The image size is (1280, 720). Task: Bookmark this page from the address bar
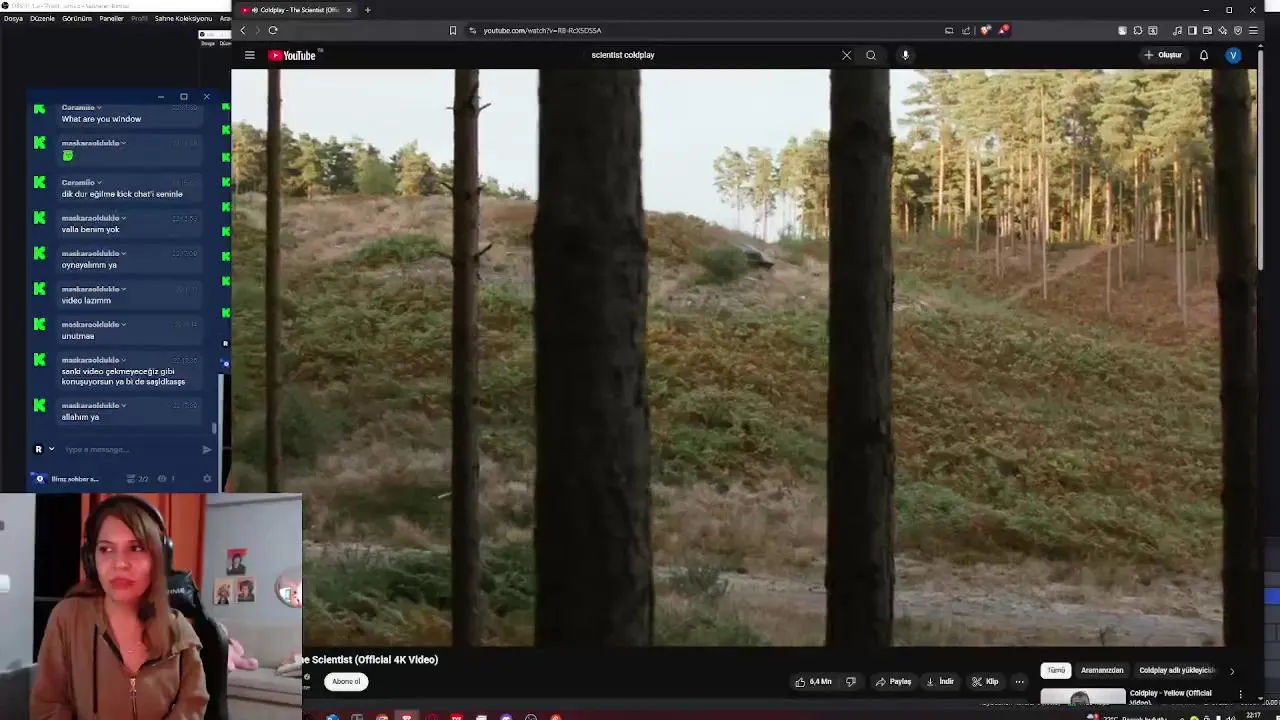point(453,30)
